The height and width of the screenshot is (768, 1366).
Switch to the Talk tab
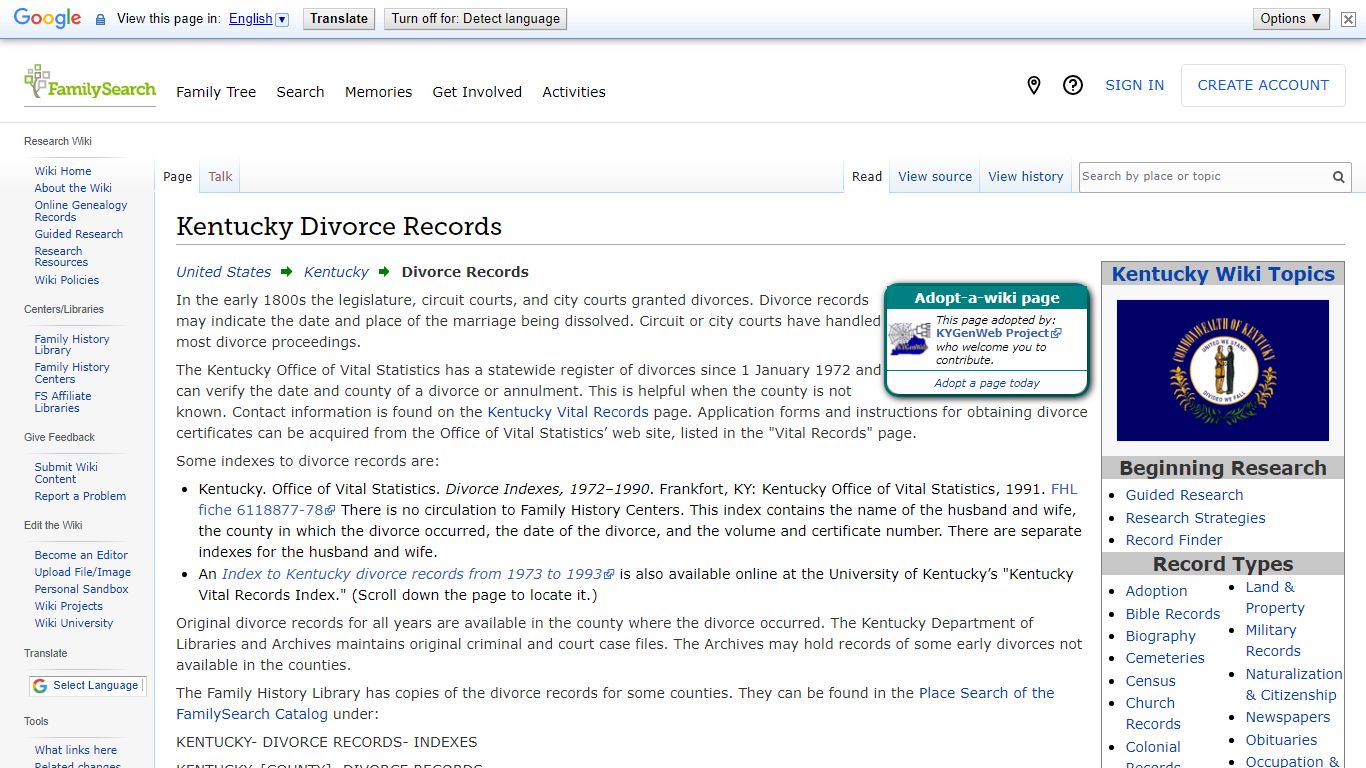pos(220,177)
